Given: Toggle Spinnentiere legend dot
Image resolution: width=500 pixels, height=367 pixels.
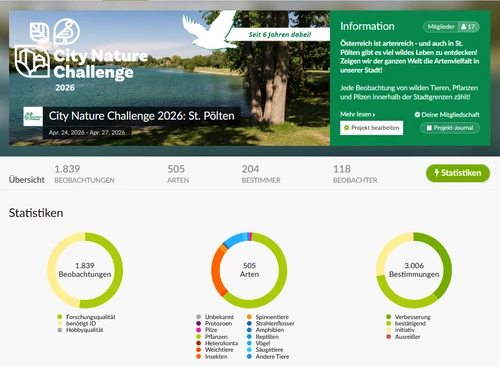Looking at the screenshot, I should tap(249, 317).
